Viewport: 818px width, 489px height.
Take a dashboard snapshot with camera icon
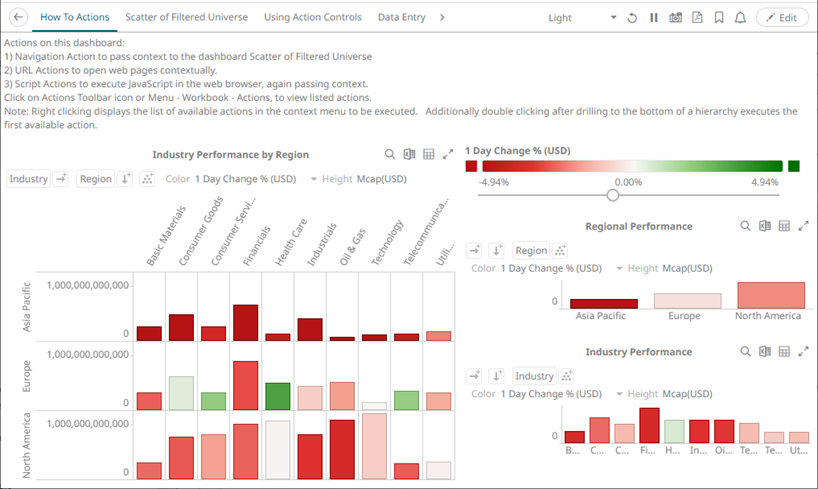click(675, 18)
